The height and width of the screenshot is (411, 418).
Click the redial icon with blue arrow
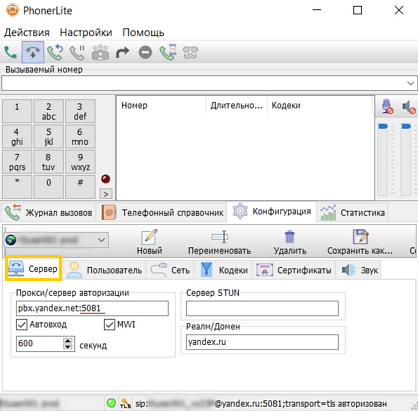[55, 52]
